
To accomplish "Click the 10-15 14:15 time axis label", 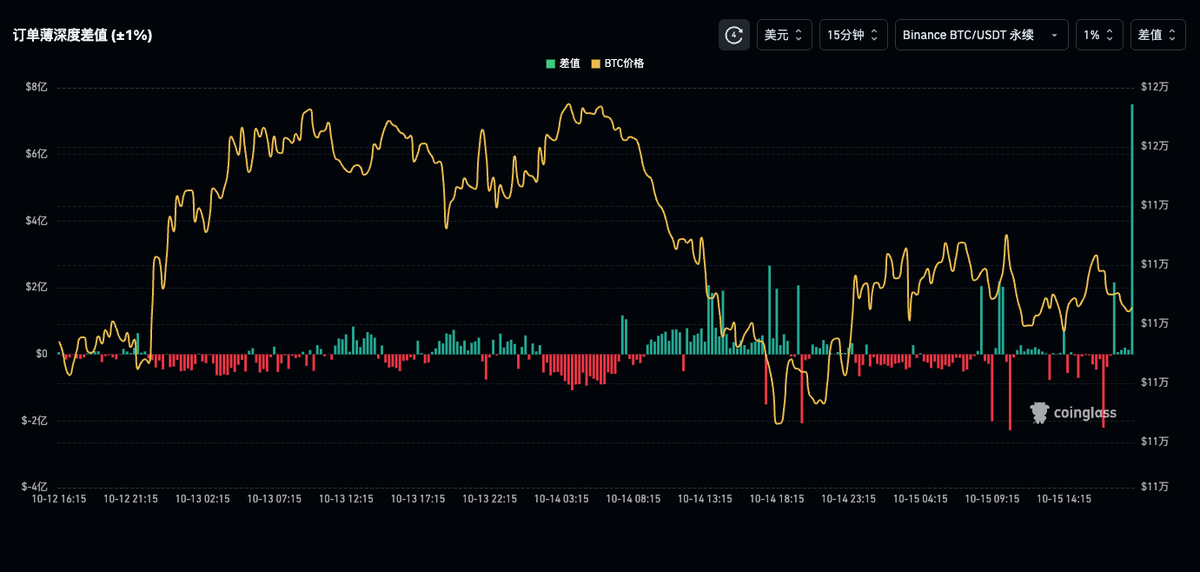I will point(1064,498).
